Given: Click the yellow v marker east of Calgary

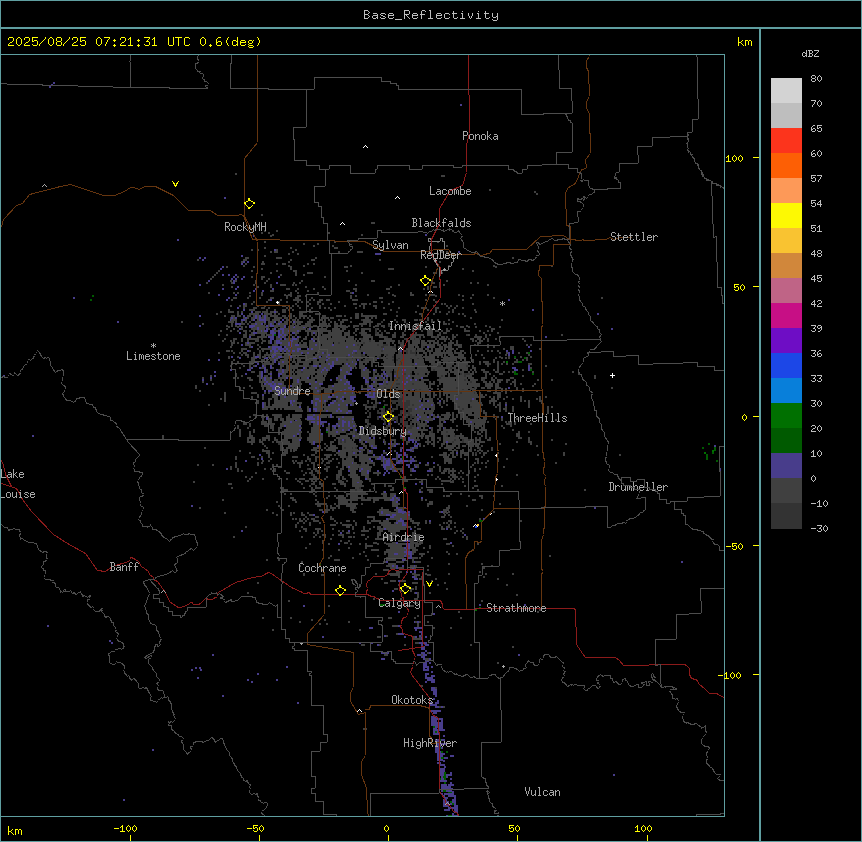Looking at the screenshot, I should [x=429, y=584].
